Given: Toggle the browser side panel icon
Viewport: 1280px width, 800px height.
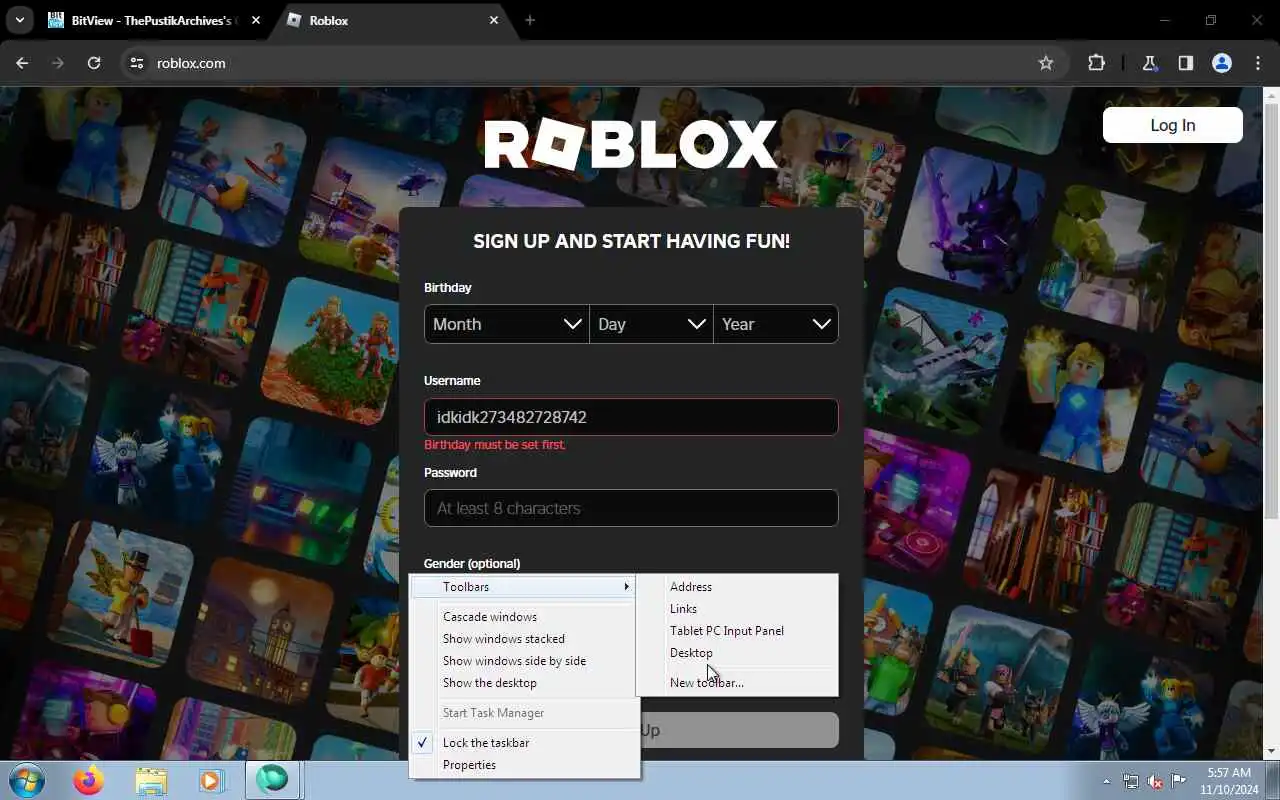Looking at the screenshot, I should (1185, 63).
